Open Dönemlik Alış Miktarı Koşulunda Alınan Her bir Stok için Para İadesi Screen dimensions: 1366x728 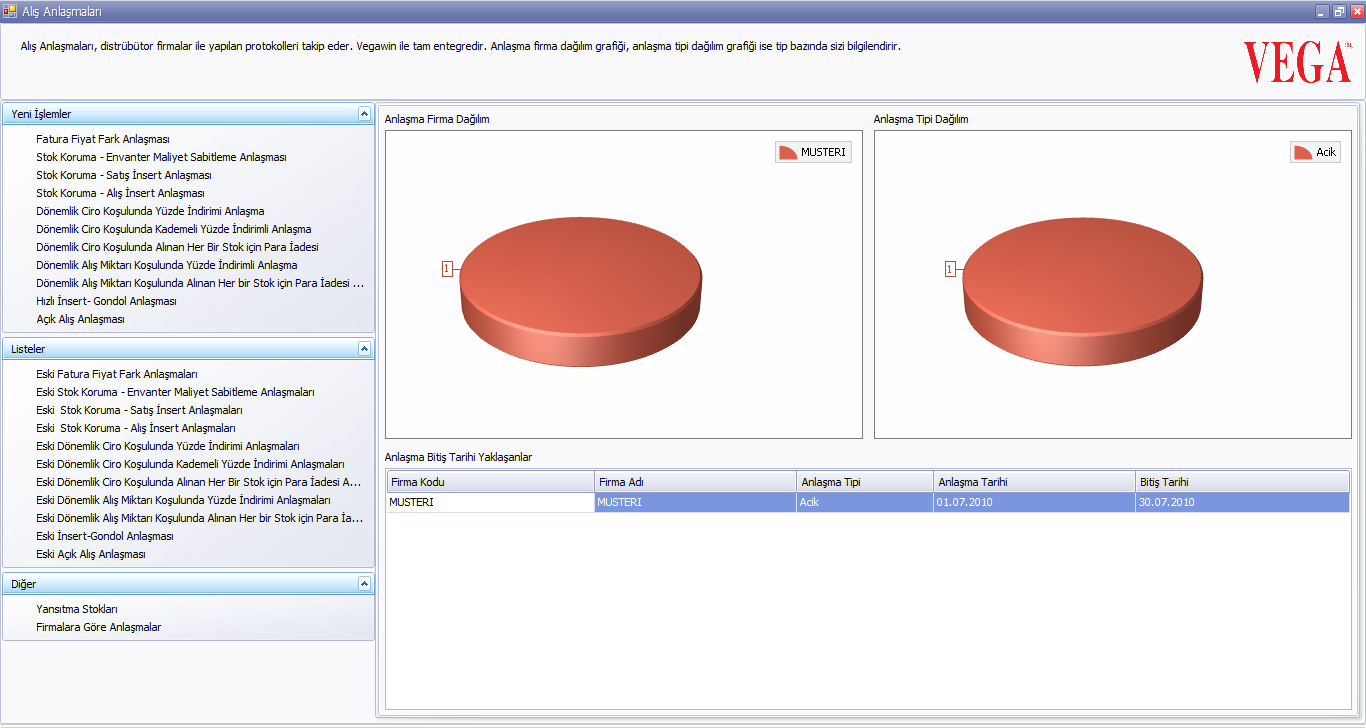coord(200,283)
